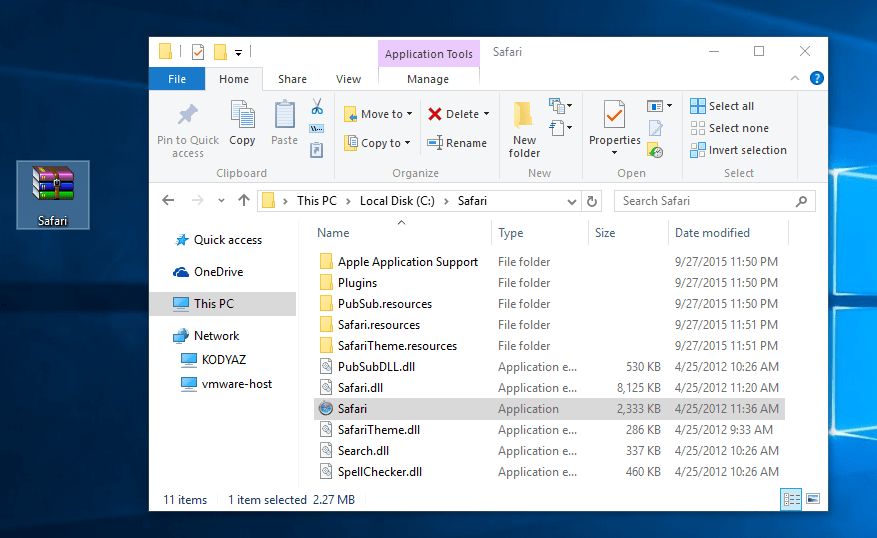Viewport: 877px width, 538px height.
Task: Switch to Large icons view in status bar
Action: point(813,499)
